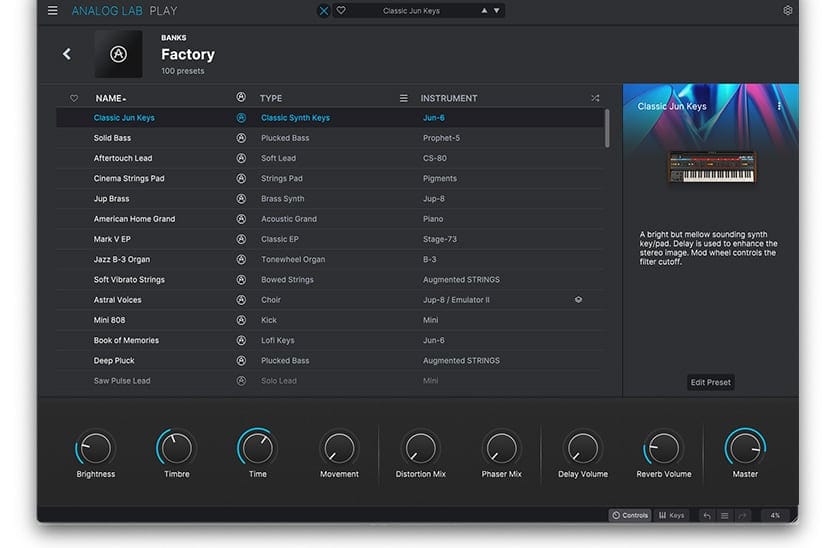Toggle favorite heart in the top preset bar

click(x=341, y=11)
